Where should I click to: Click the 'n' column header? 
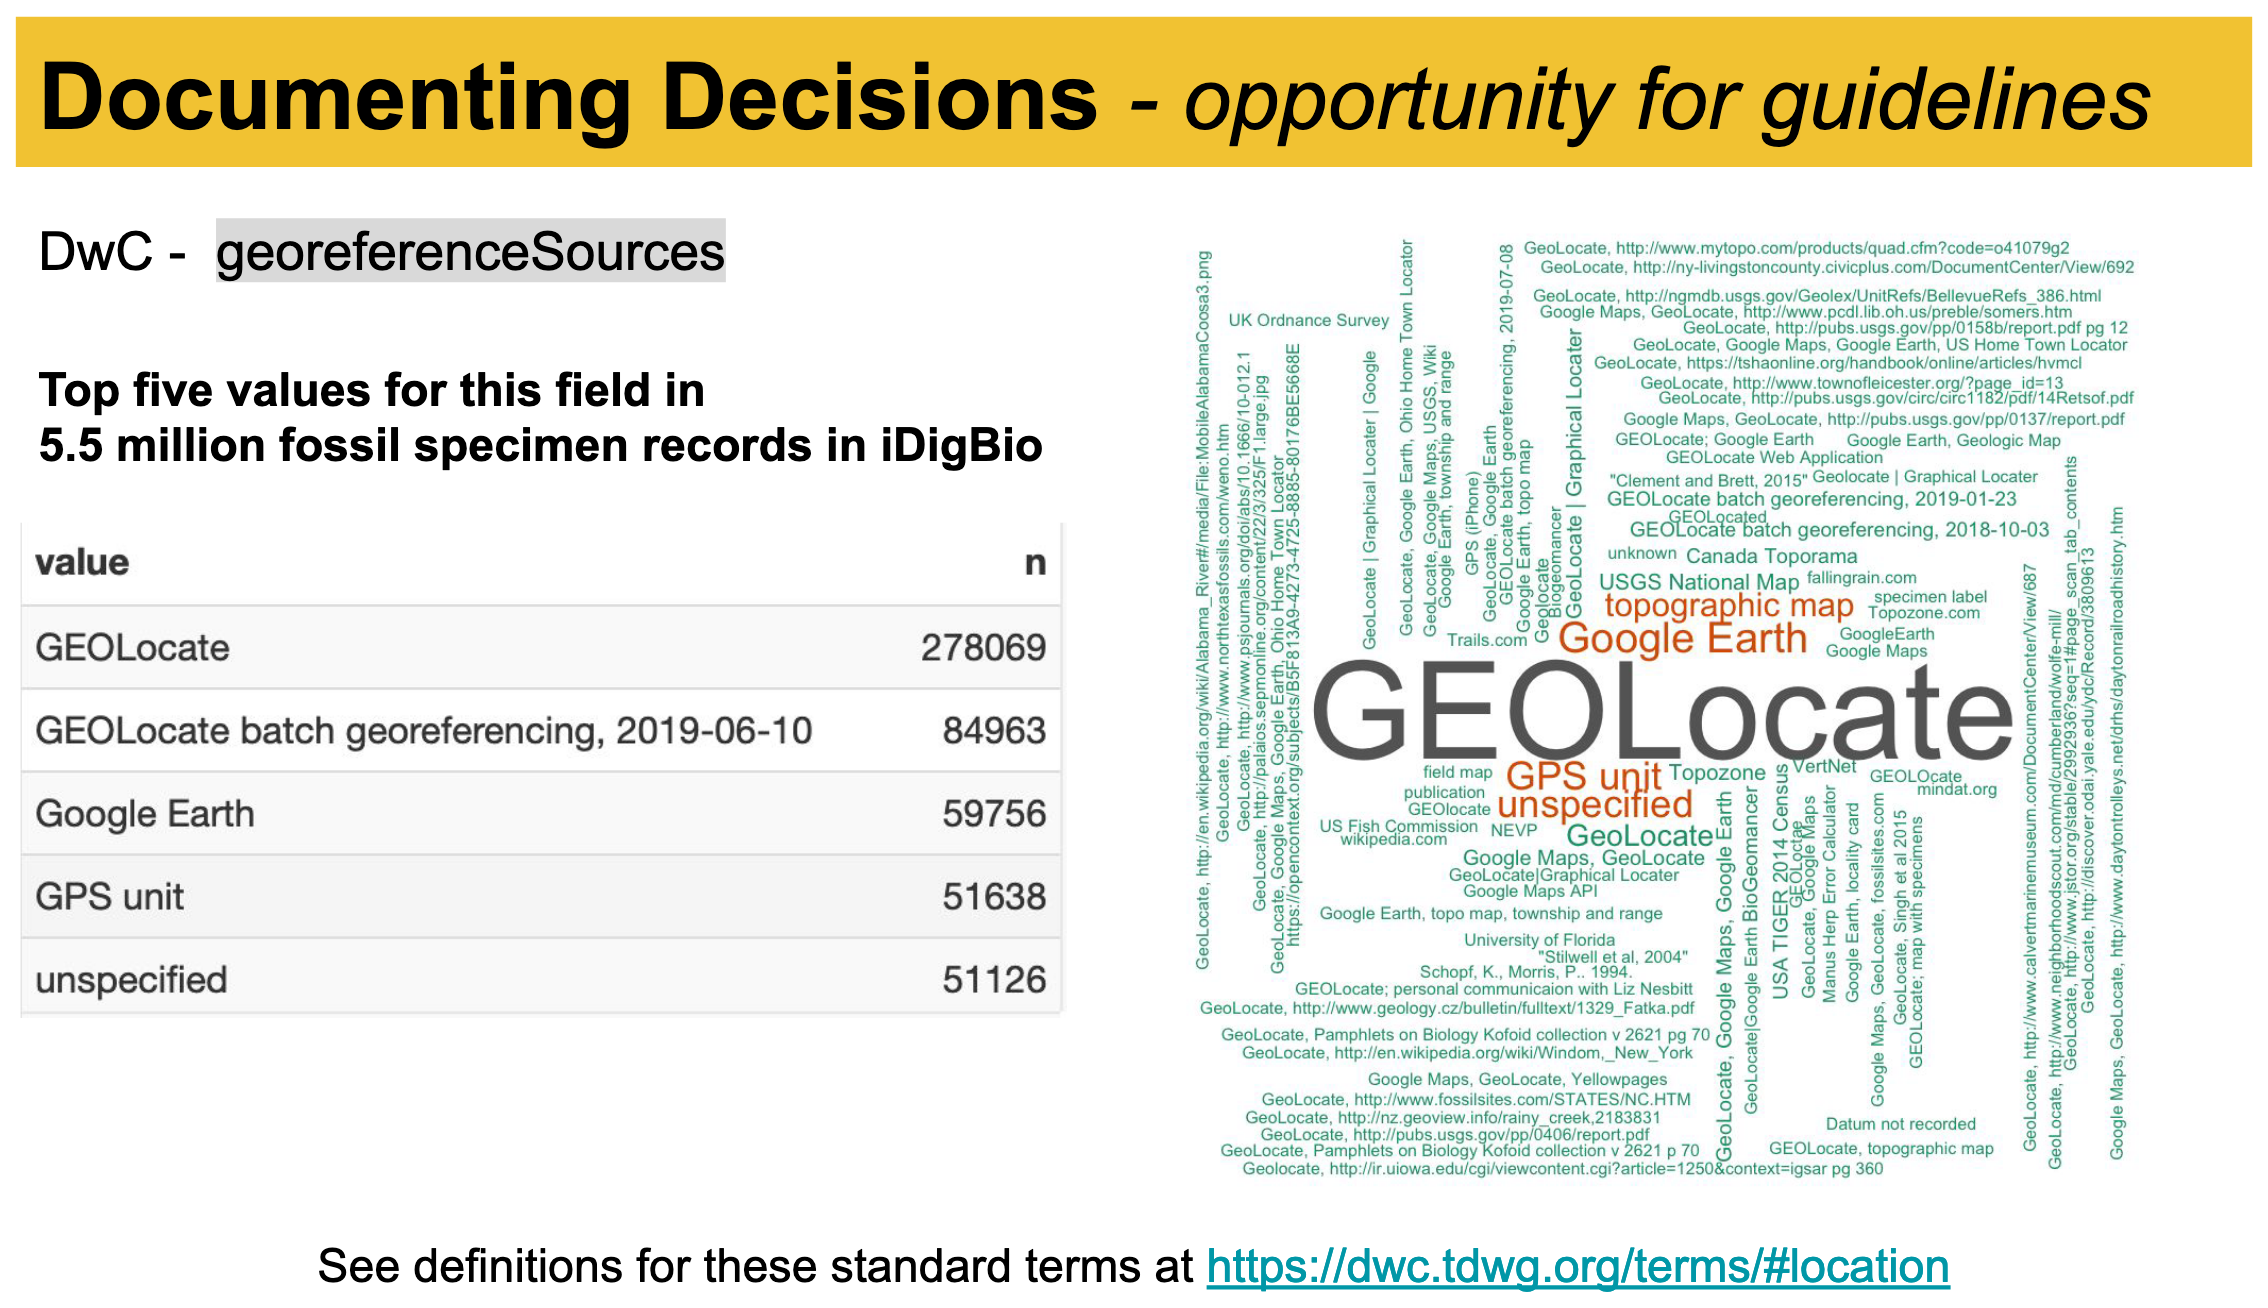click(x=1035, y=563)
